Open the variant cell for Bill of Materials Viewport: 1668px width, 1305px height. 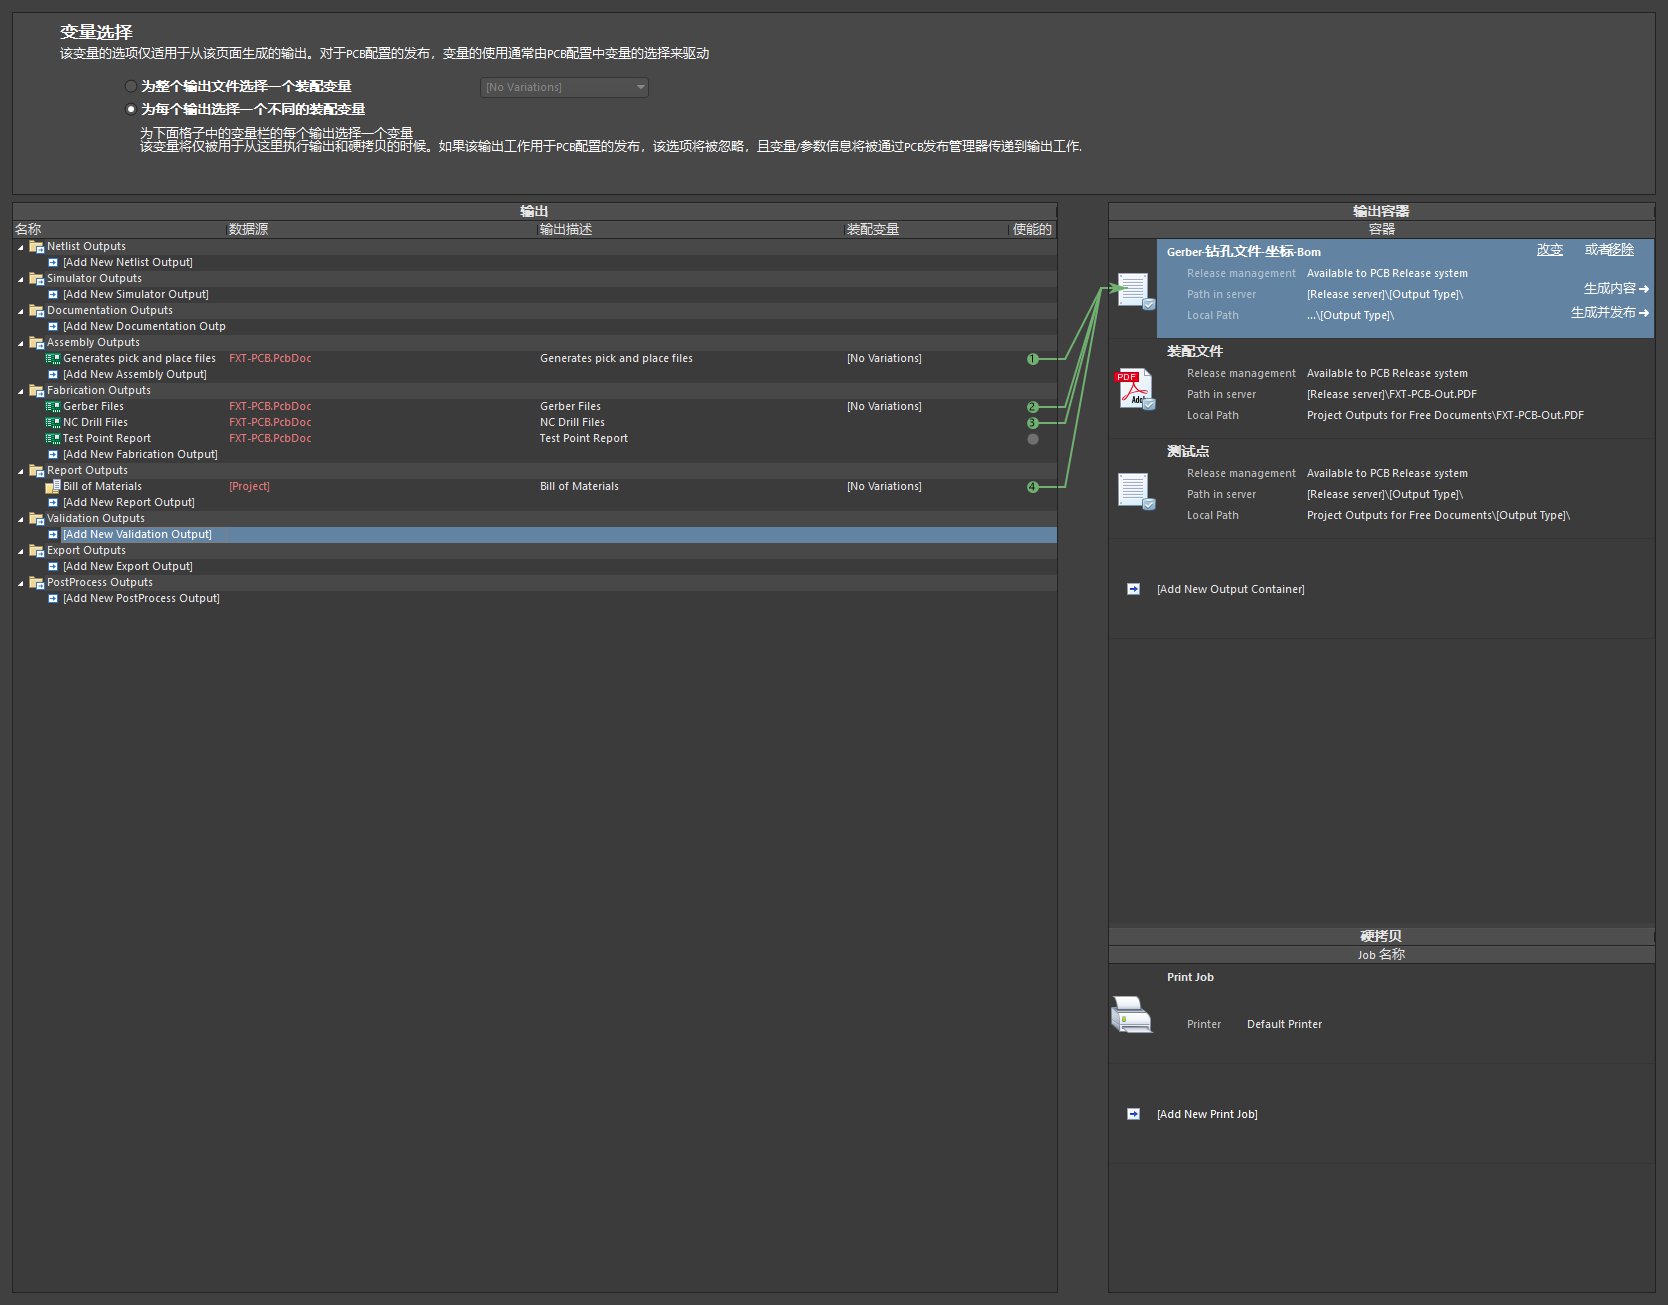point(926,486)
